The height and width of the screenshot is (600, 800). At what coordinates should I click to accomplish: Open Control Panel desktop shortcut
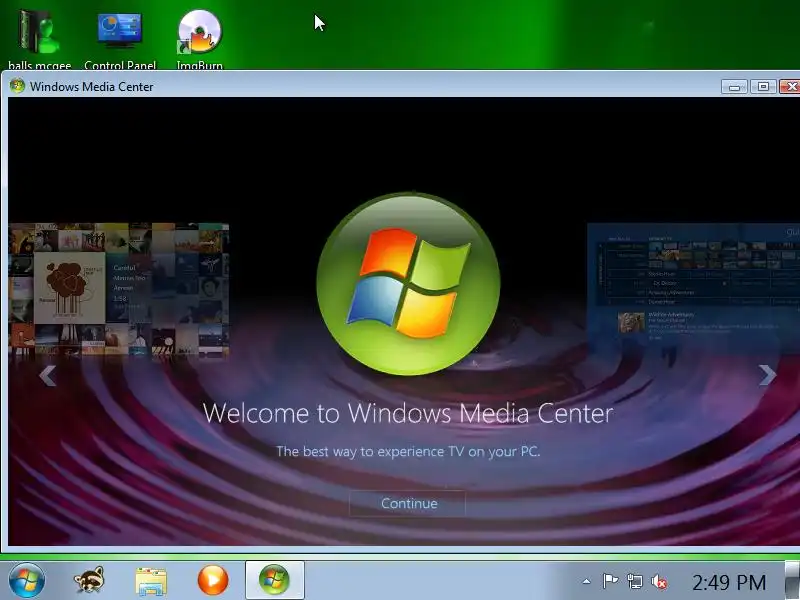coord(120,39)
